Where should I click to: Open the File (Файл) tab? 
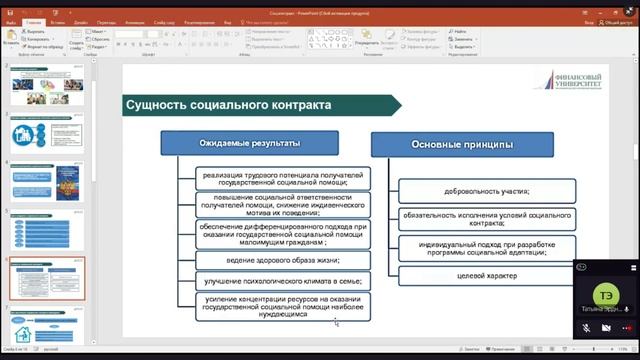(11, 22)
